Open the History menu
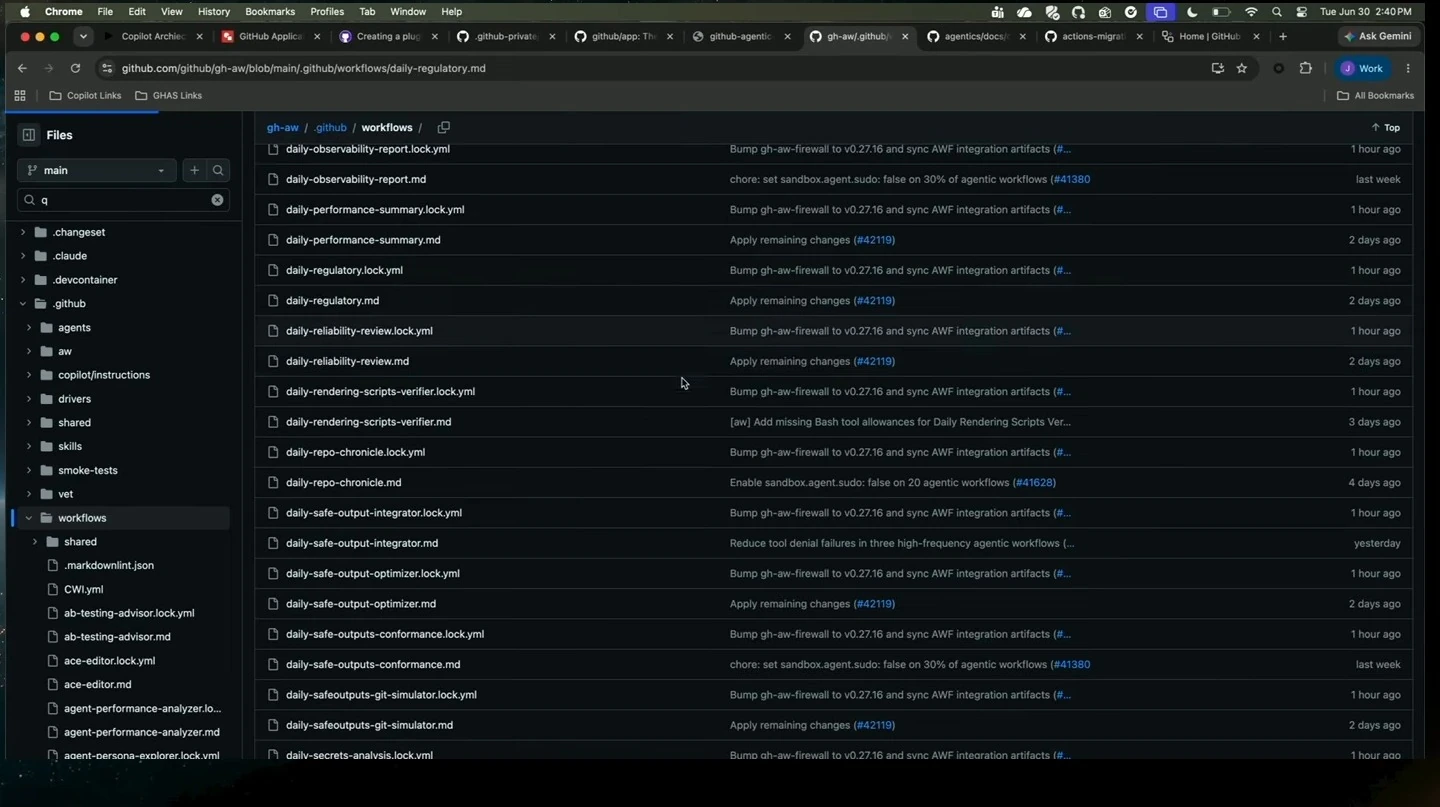The width and height of the screenshot is (1440, 807). (214, 11)
